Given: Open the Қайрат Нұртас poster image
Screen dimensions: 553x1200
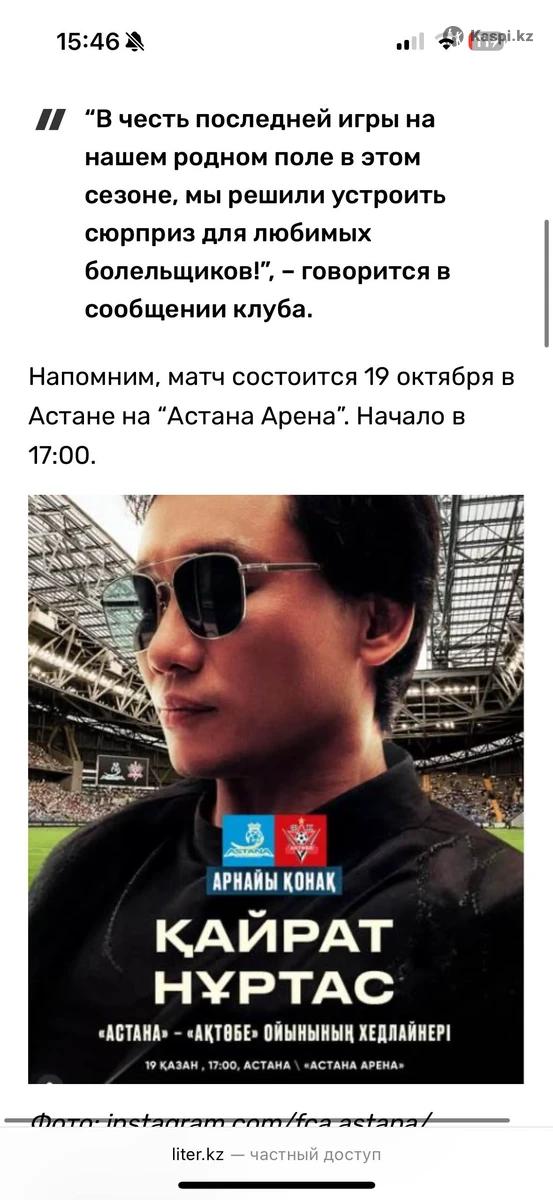Looking at the screenshot, I should pos(276,789).
